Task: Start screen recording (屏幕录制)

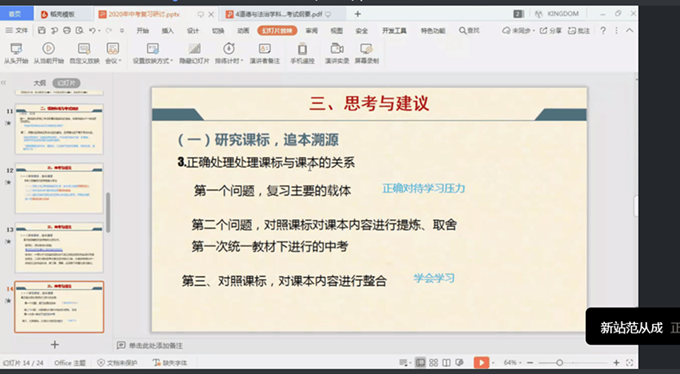Action: 366,53
